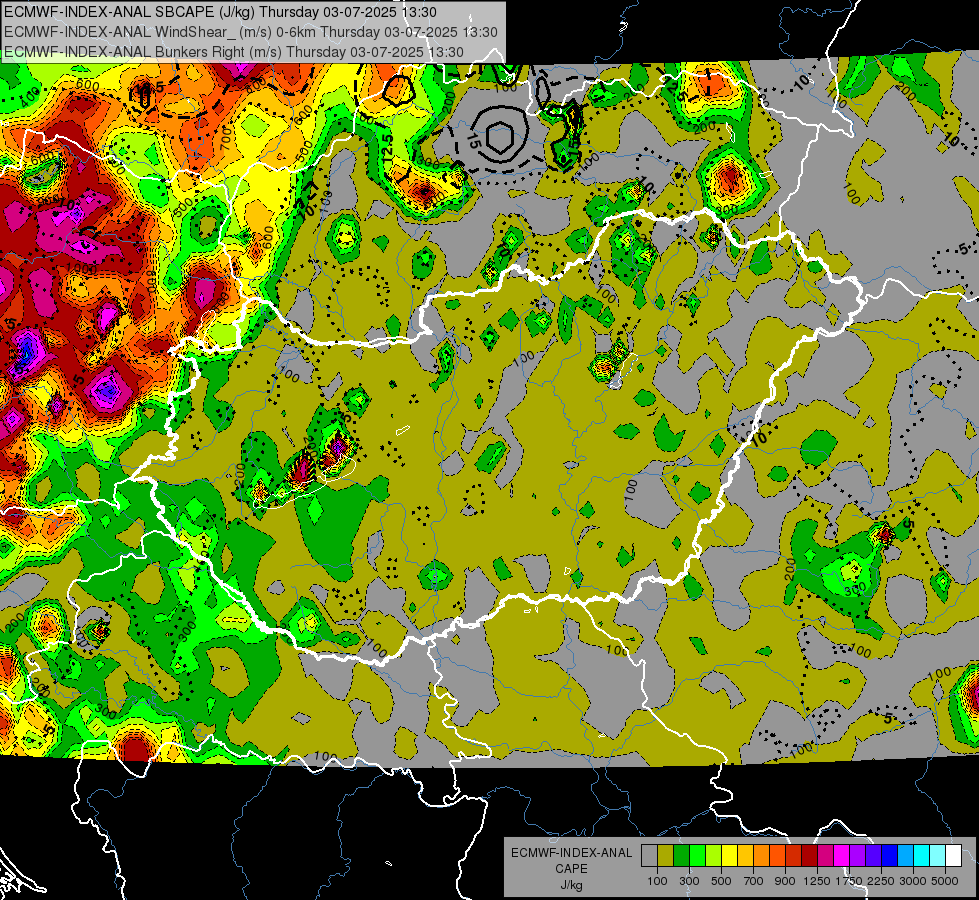
Task: Click the 300 value under legend bar
Action: pos(689,881)
